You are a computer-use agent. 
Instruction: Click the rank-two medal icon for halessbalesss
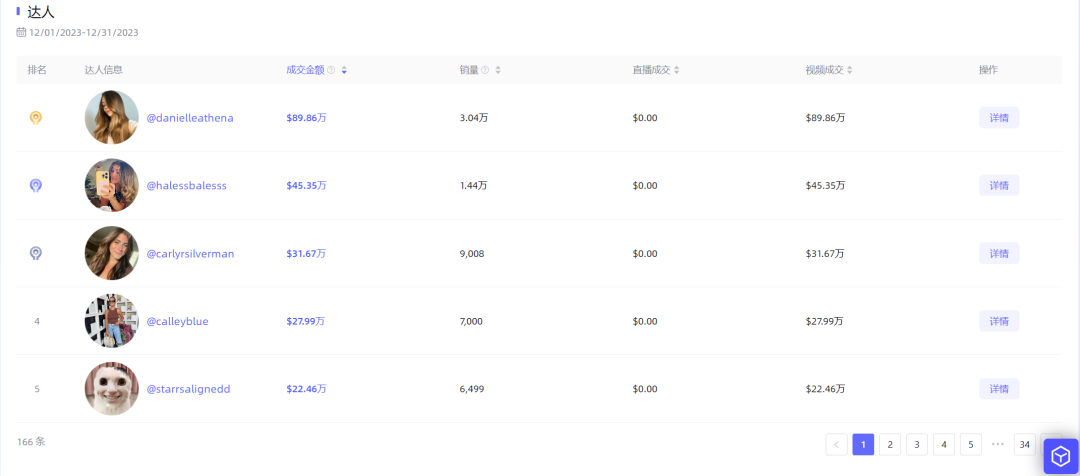click(36, 186)
